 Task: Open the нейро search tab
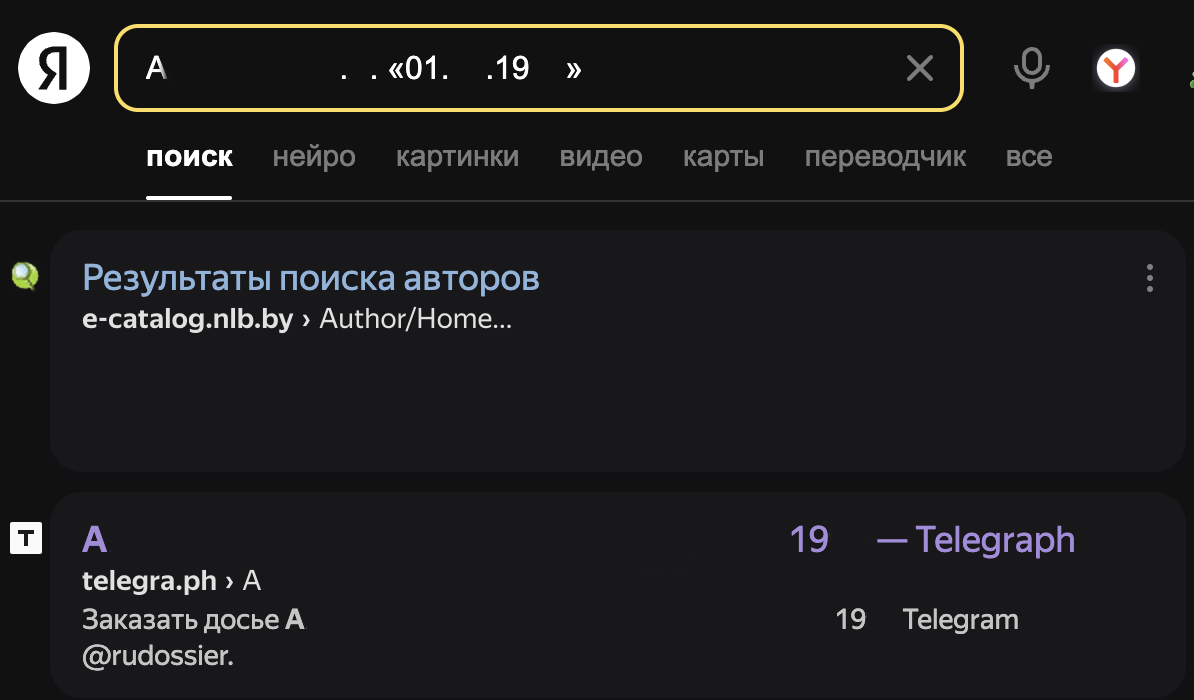point(313,156)
